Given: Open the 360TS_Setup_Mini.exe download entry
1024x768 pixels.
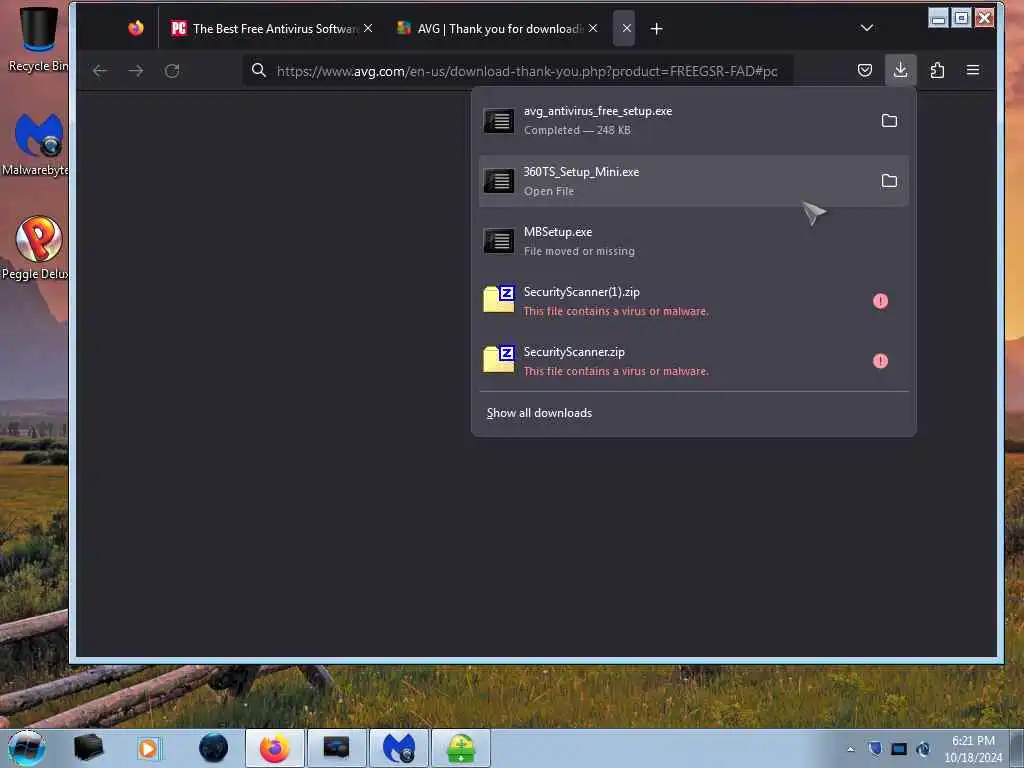Looking at the screenshot, I should pyautogui.click(x=694, y=181).
